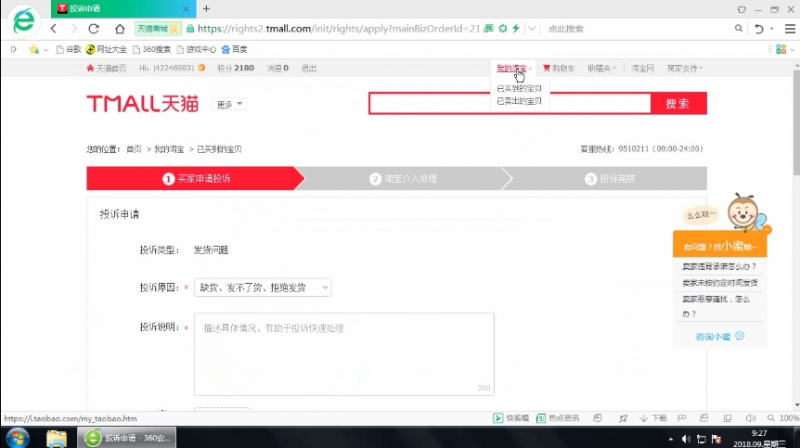The image size is (800, 448).
Task: Open 已买到的宝贝 in the breadcrumb
Action: click(219, 149)
